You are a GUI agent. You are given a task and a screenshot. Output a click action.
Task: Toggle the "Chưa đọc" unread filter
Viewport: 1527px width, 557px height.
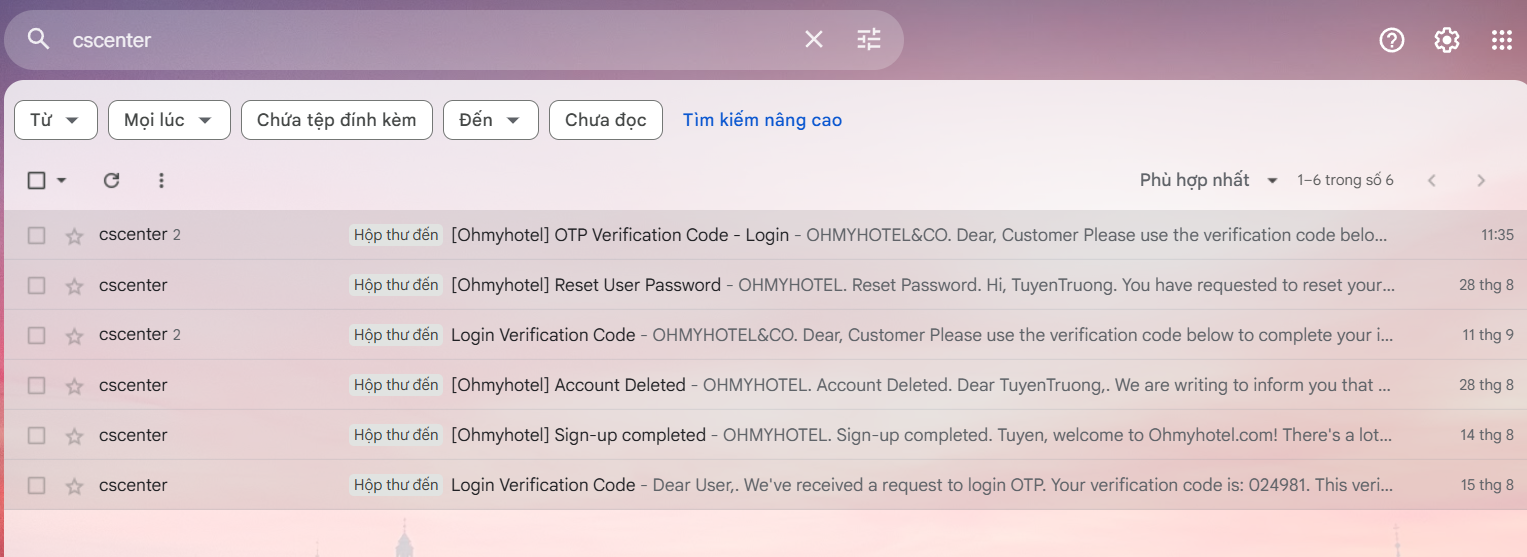coord(605,120)
